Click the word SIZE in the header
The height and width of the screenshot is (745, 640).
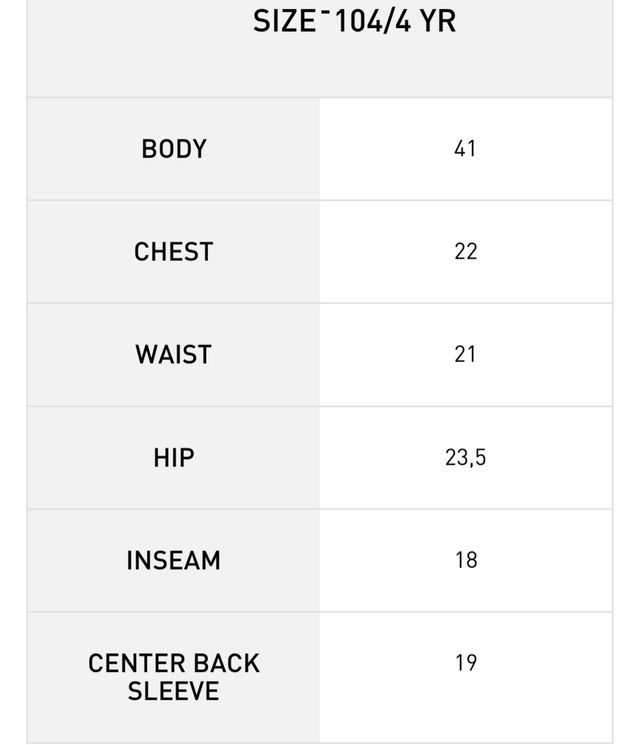(284, 21)
